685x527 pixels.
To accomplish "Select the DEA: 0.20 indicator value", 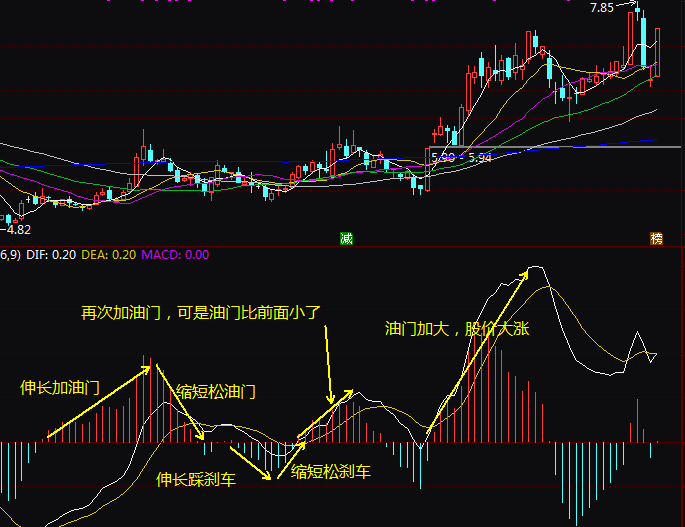I will tap(109, 255).
